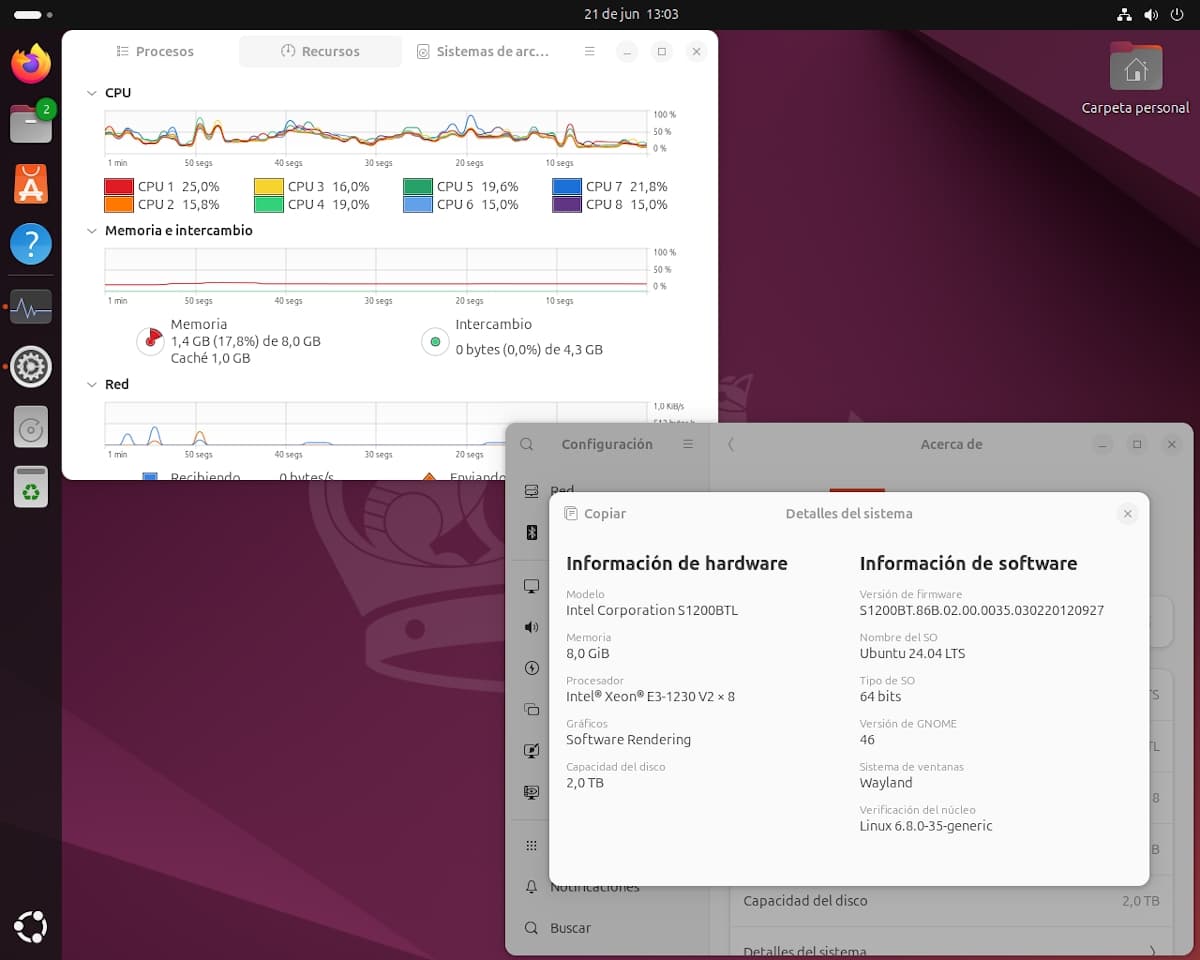
Task: Close the Detalles del sistema dialog
Action: coord(1127,513)
